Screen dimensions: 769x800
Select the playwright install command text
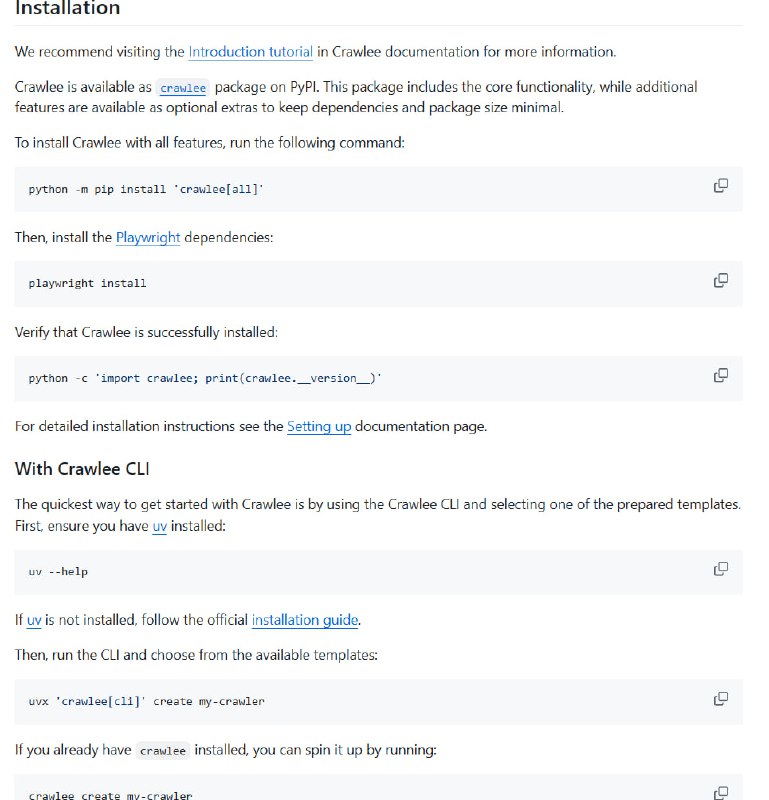[x=90, y=283]
